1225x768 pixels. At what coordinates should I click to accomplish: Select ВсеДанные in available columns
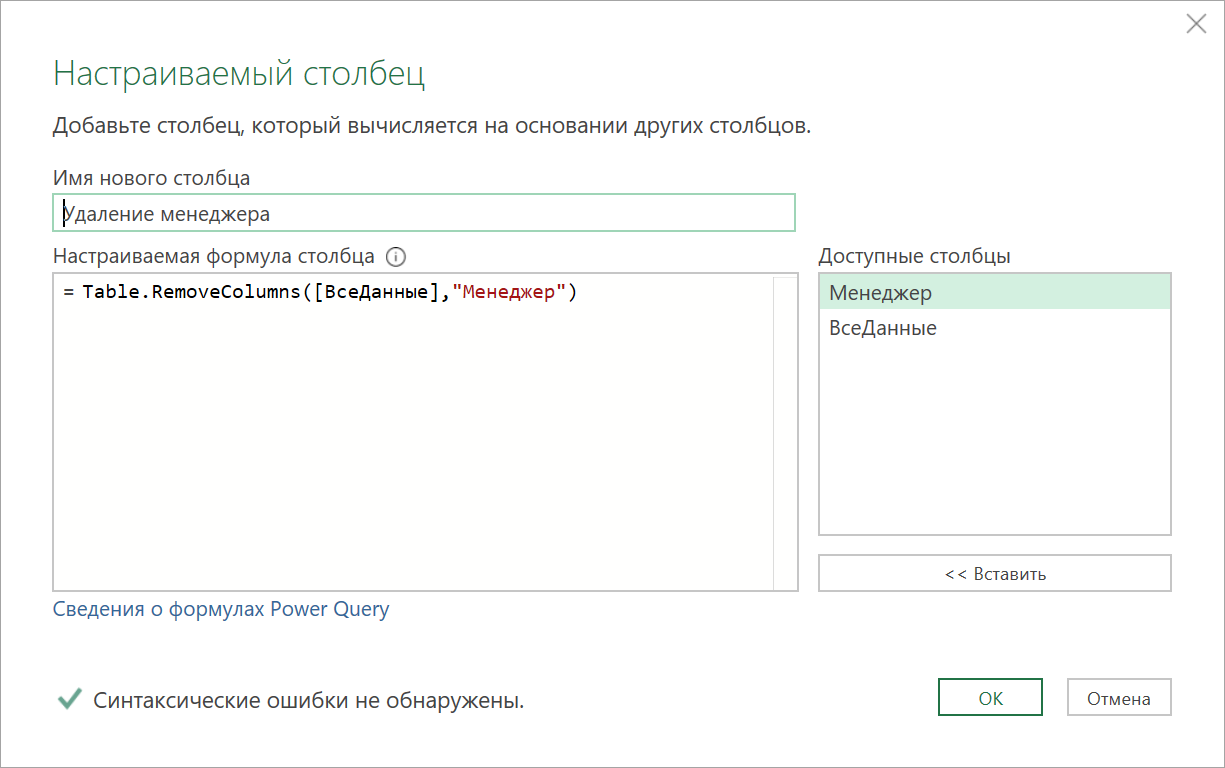tap(994, 327)
